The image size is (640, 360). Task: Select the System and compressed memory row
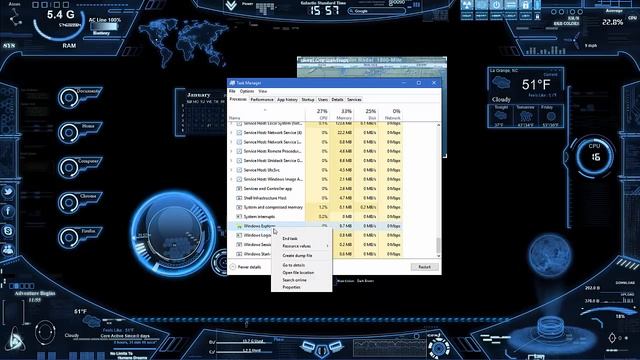pos(316,207)
